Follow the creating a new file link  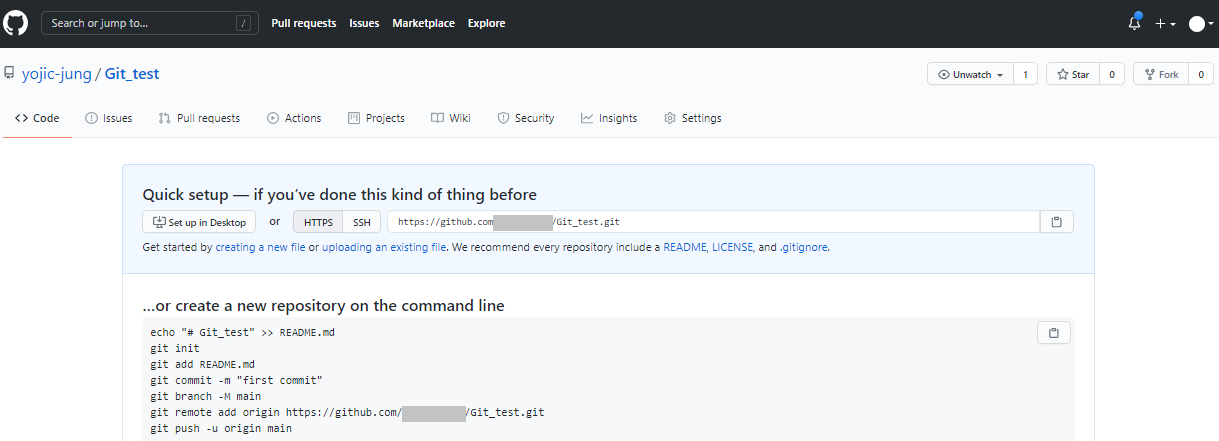(260, 247)
